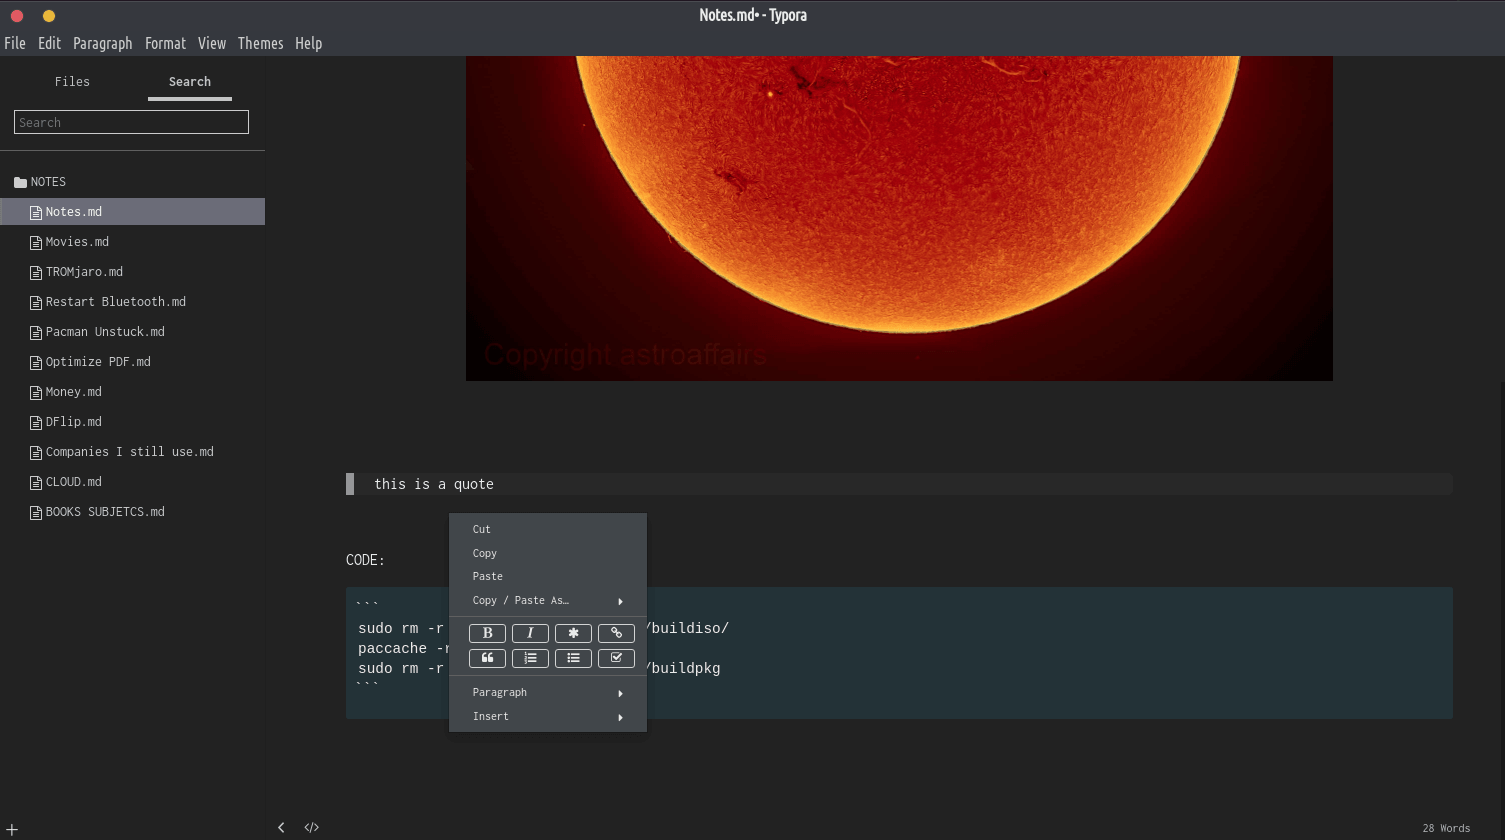The width and height of the screenshot is (1505, 840).
Task: Expand the Insert submenu arrow
Action: (620, 717)
